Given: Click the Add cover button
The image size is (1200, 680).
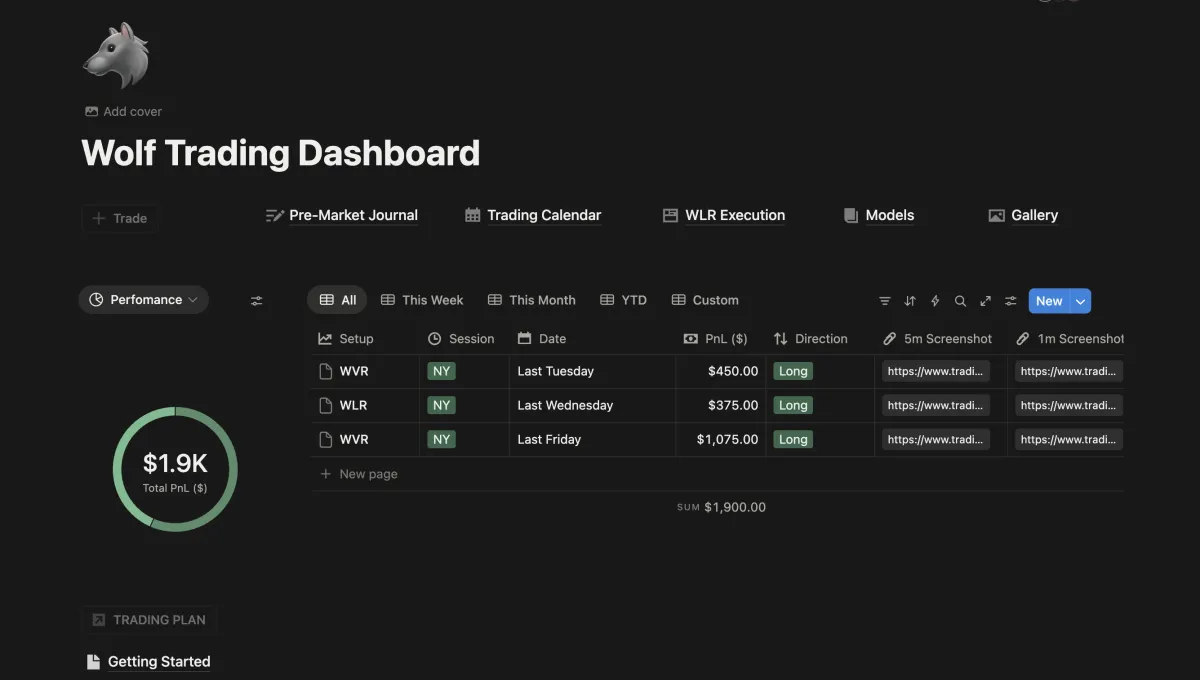Looking at the screenshot, I should coord(123,111).
